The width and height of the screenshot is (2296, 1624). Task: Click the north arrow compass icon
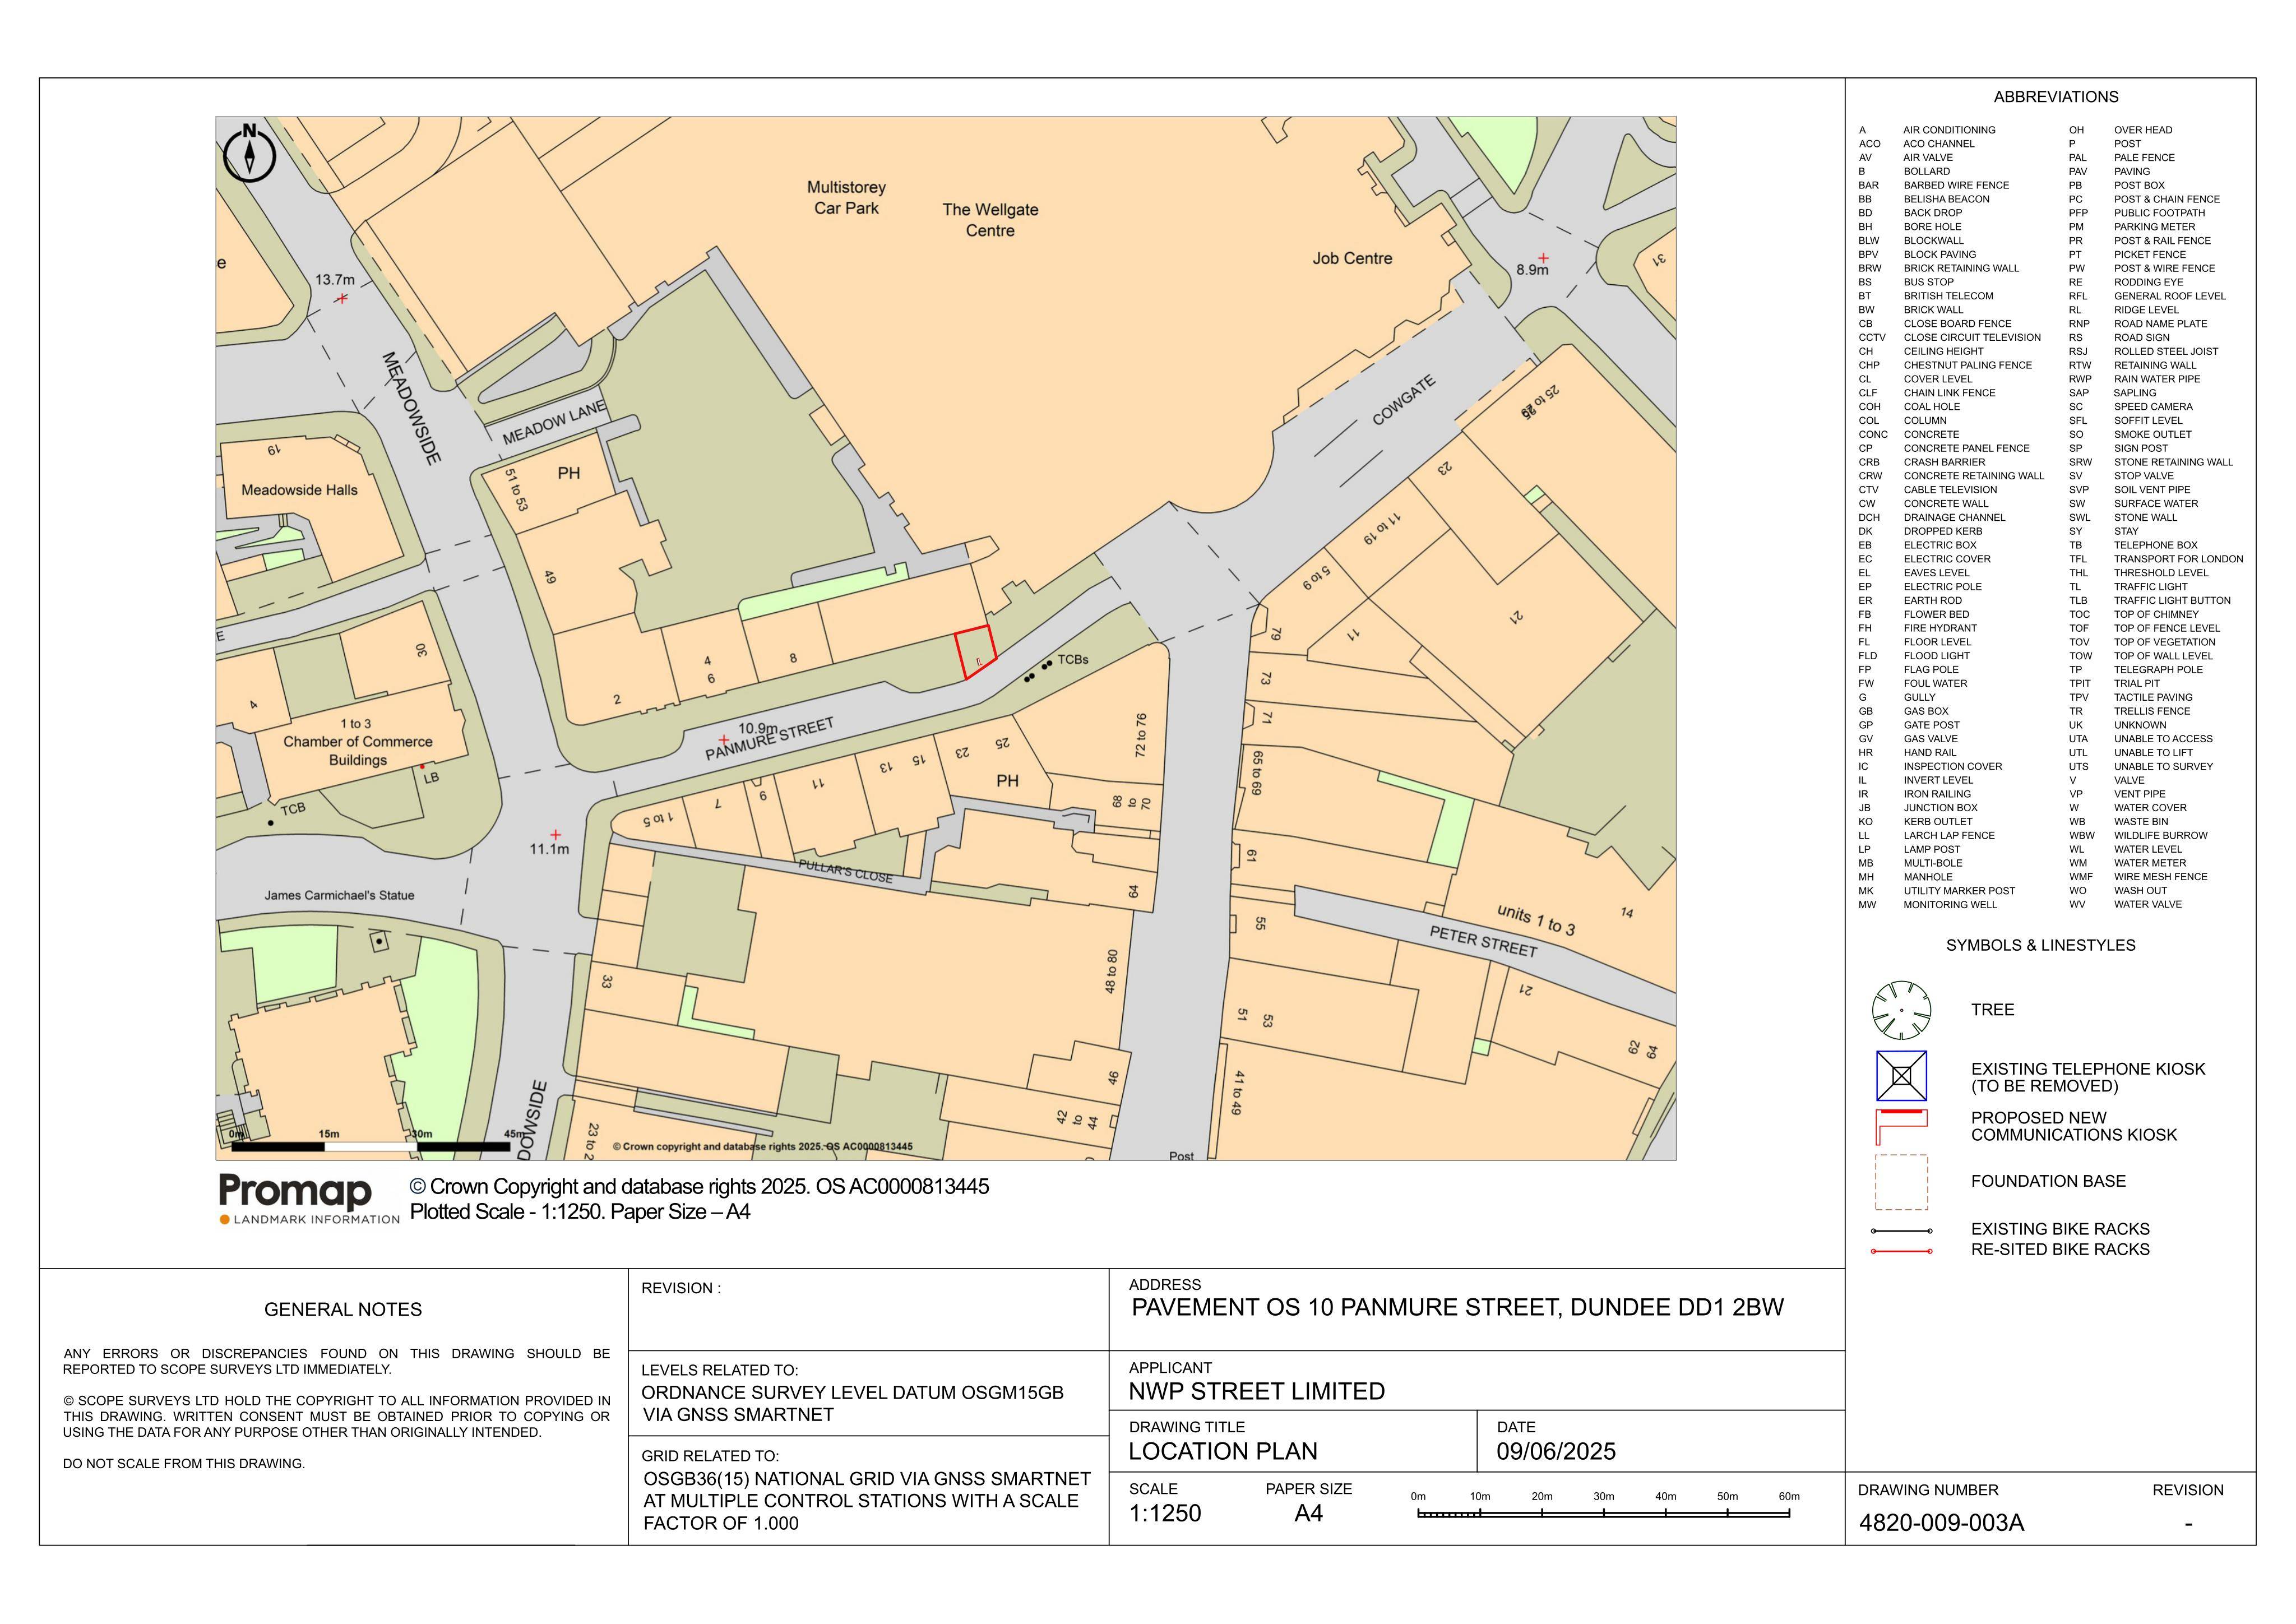coord(249,153)
